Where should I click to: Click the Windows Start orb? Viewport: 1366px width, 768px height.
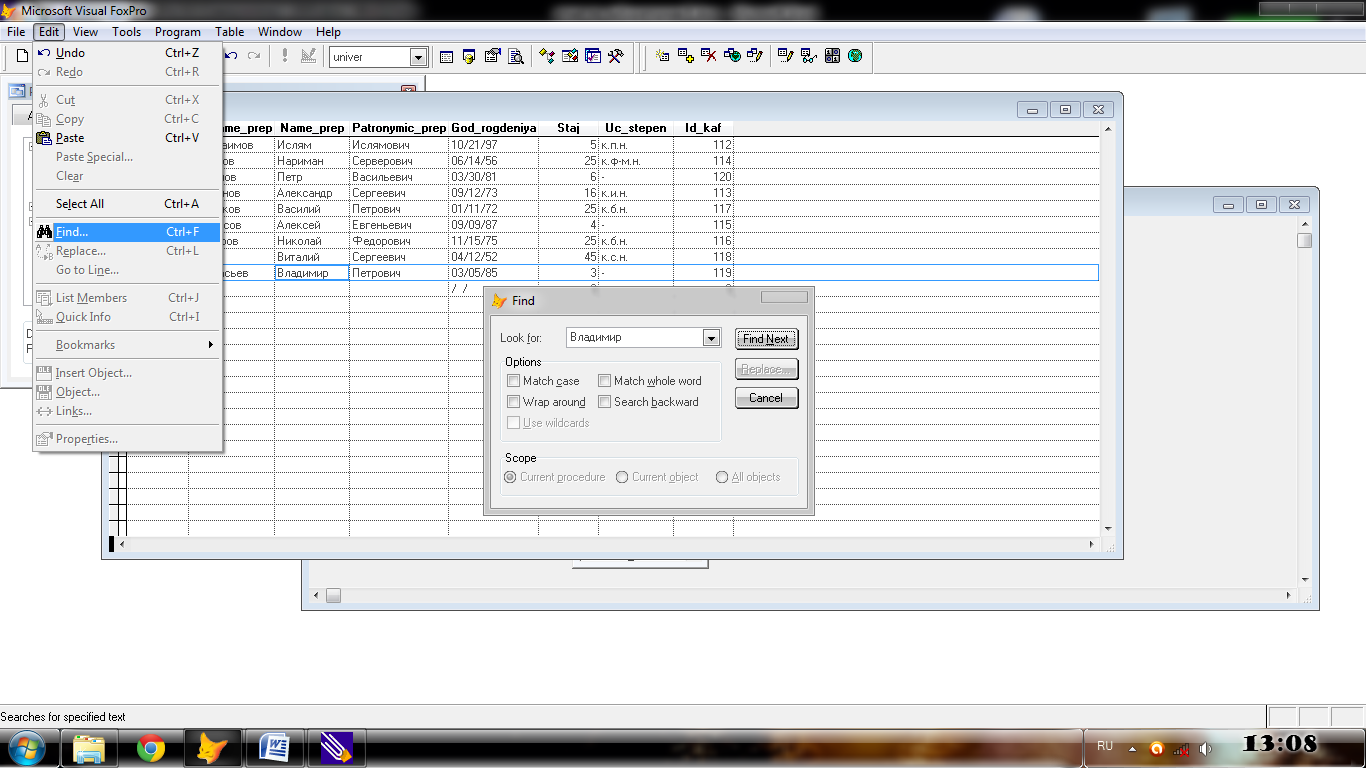tap(26, 747)
